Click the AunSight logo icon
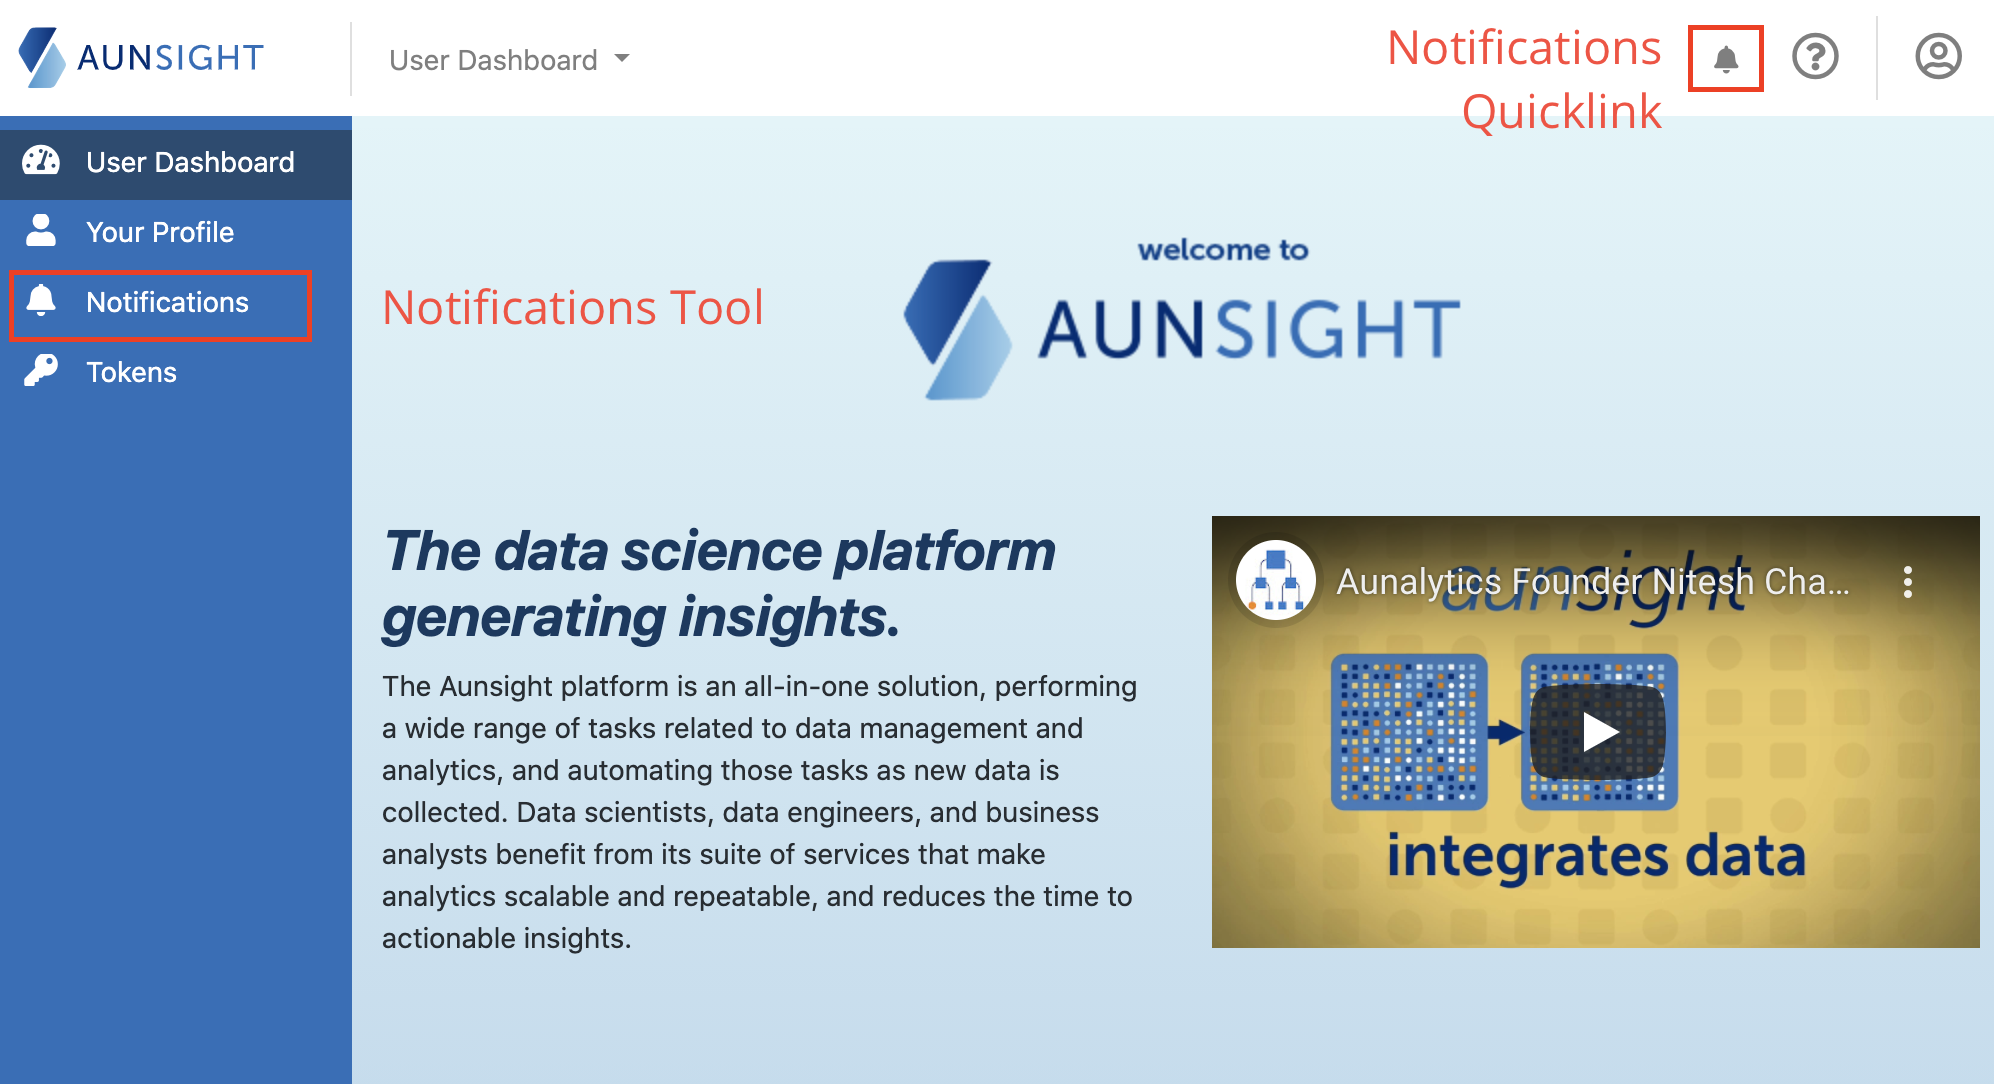The height and width of the screenshot is (1084, 1994). tap(39, 56)
